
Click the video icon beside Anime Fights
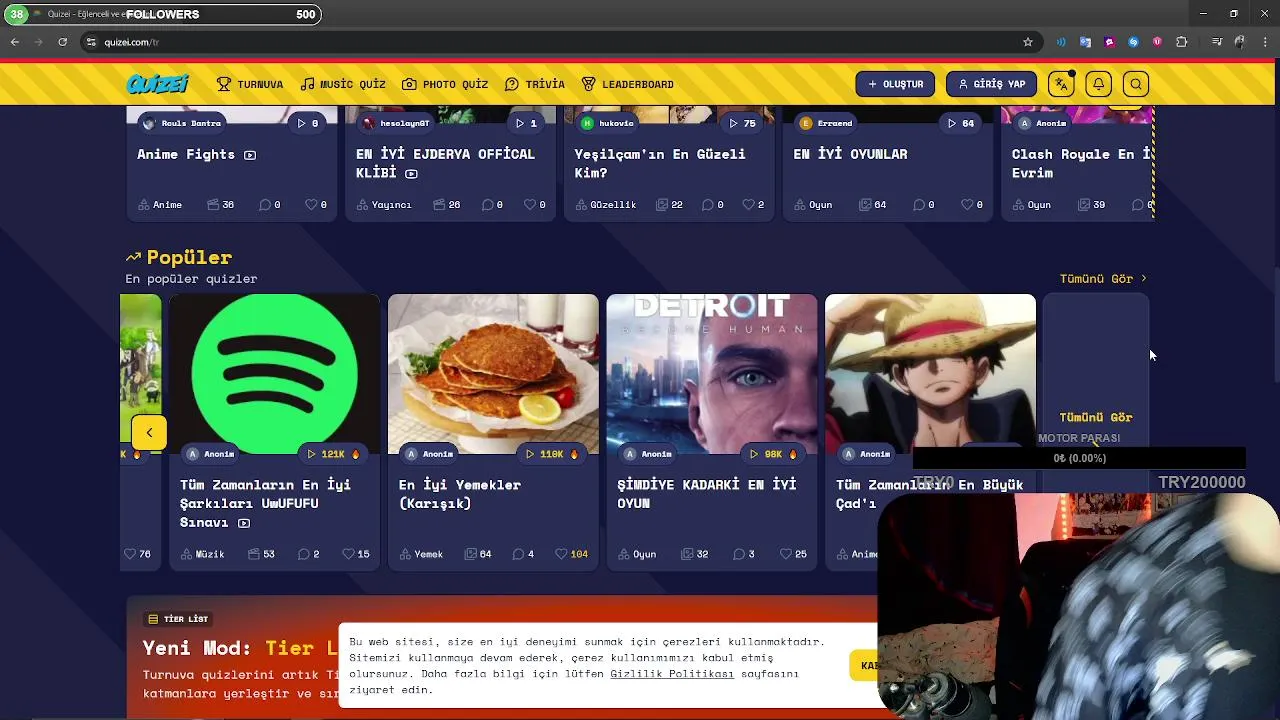pos(250,155)
